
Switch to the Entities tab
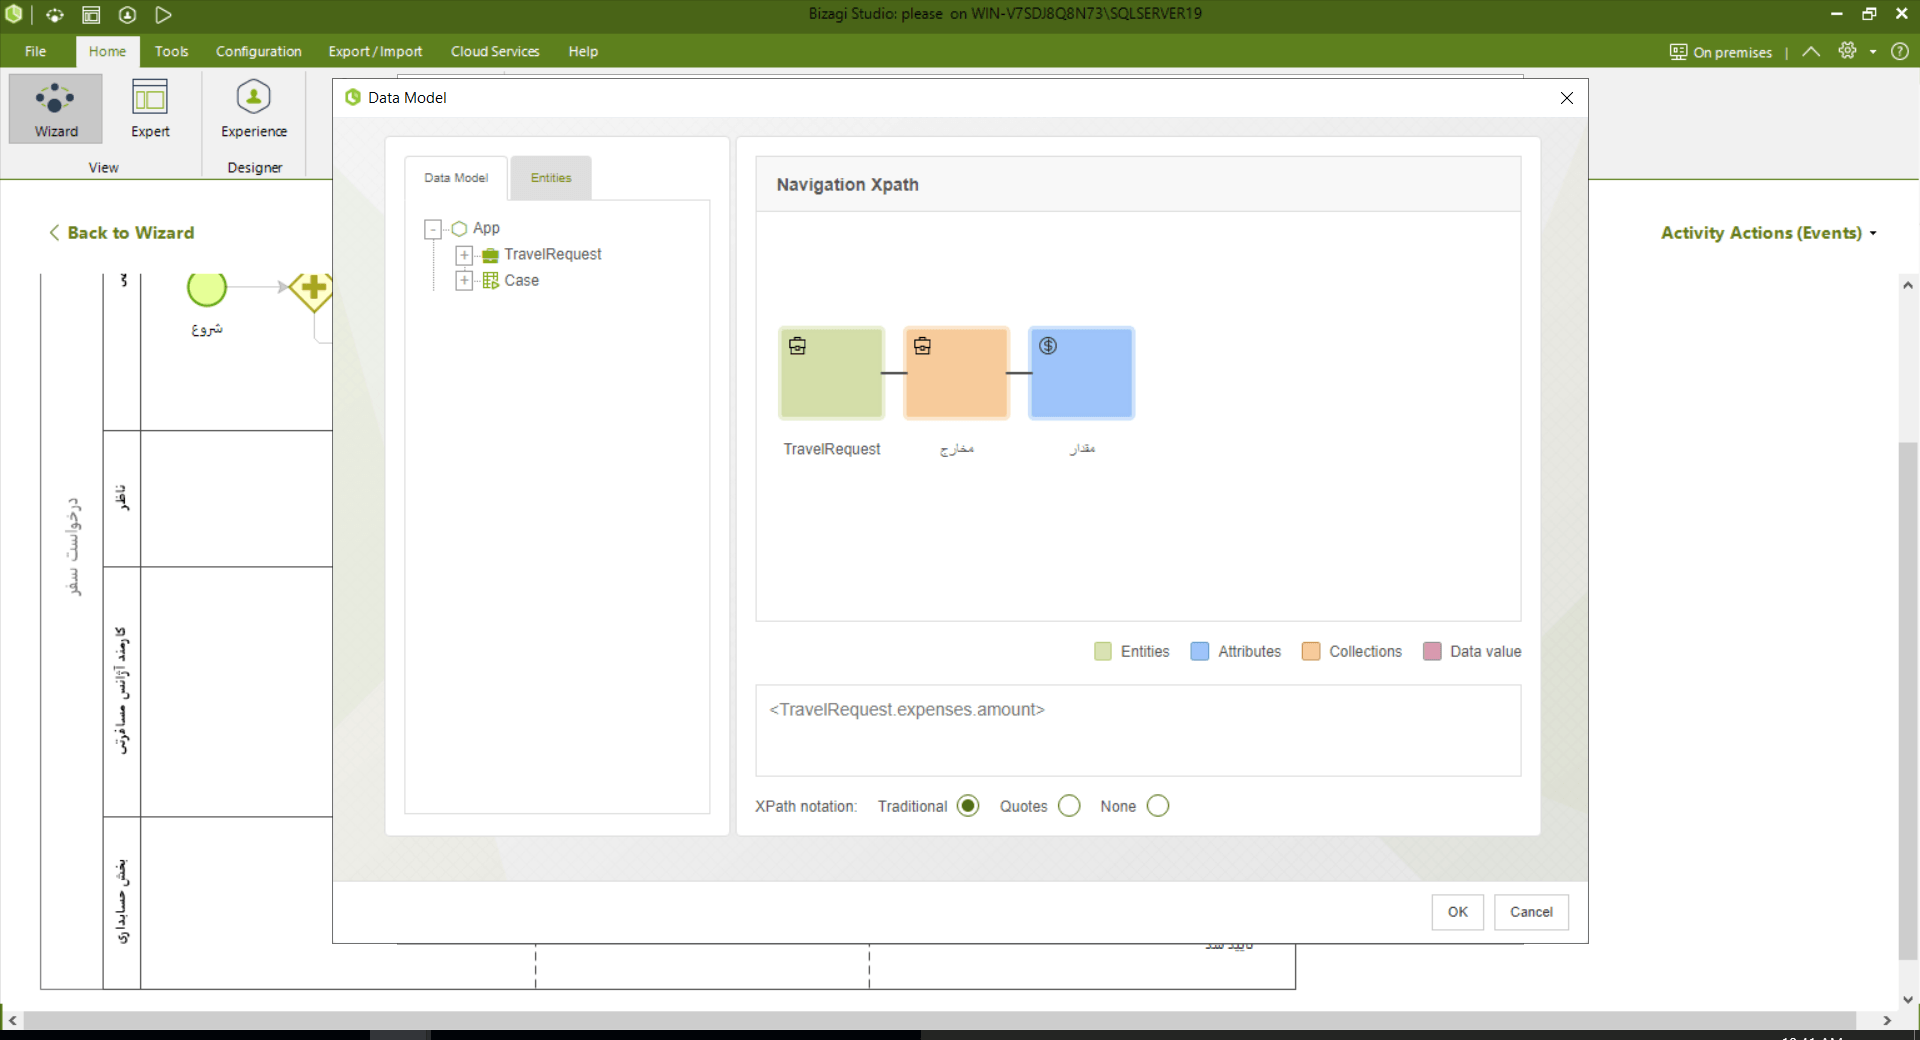point(551,178)
